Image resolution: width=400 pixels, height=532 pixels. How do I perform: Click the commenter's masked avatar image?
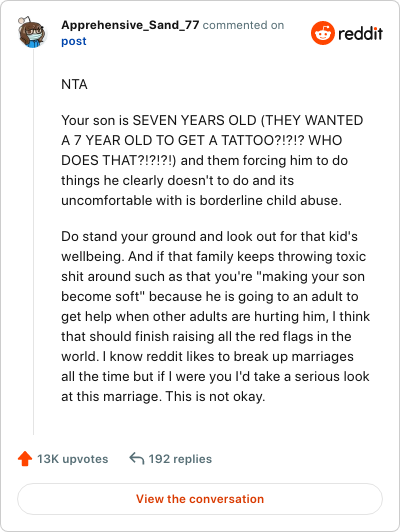(32, 32)
